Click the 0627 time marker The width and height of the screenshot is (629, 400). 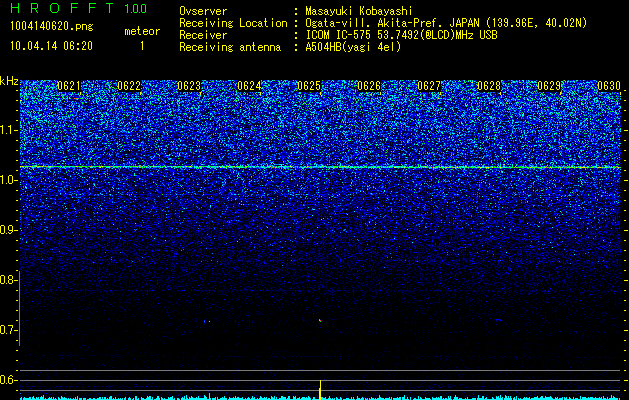click(429, 86)
